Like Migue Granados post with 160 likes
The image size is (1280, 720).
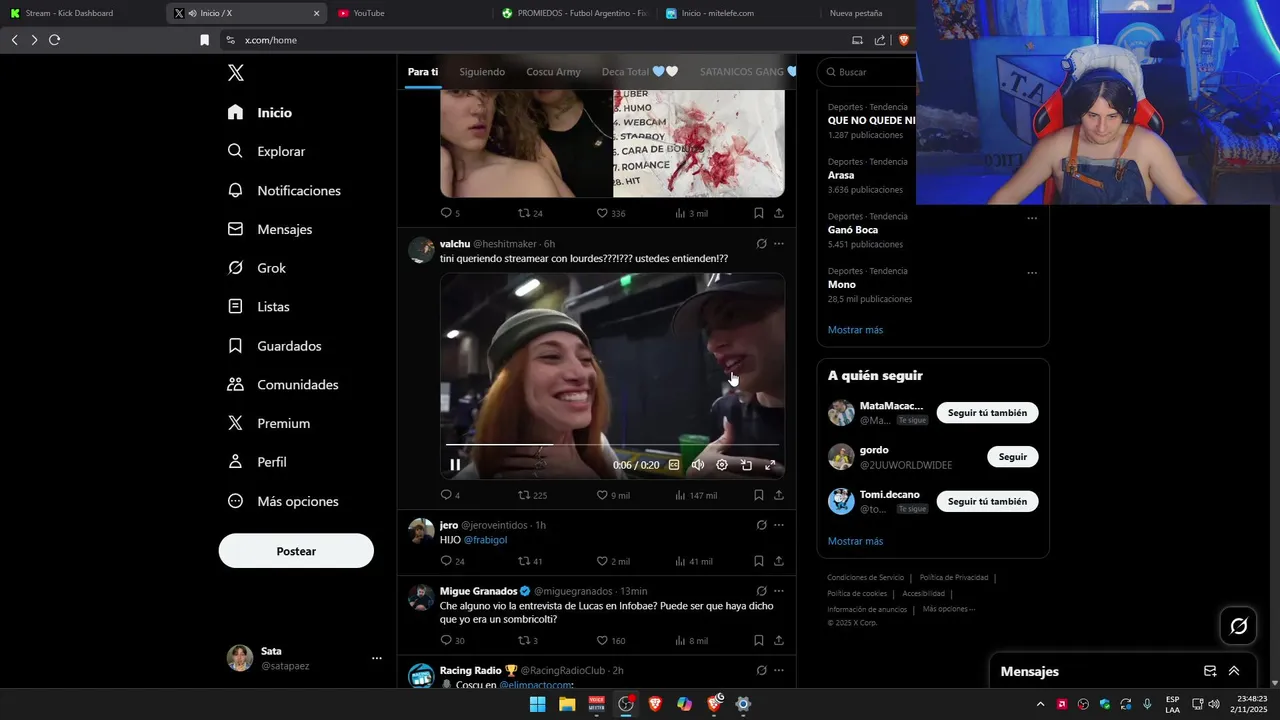click(x=610, y=641)
